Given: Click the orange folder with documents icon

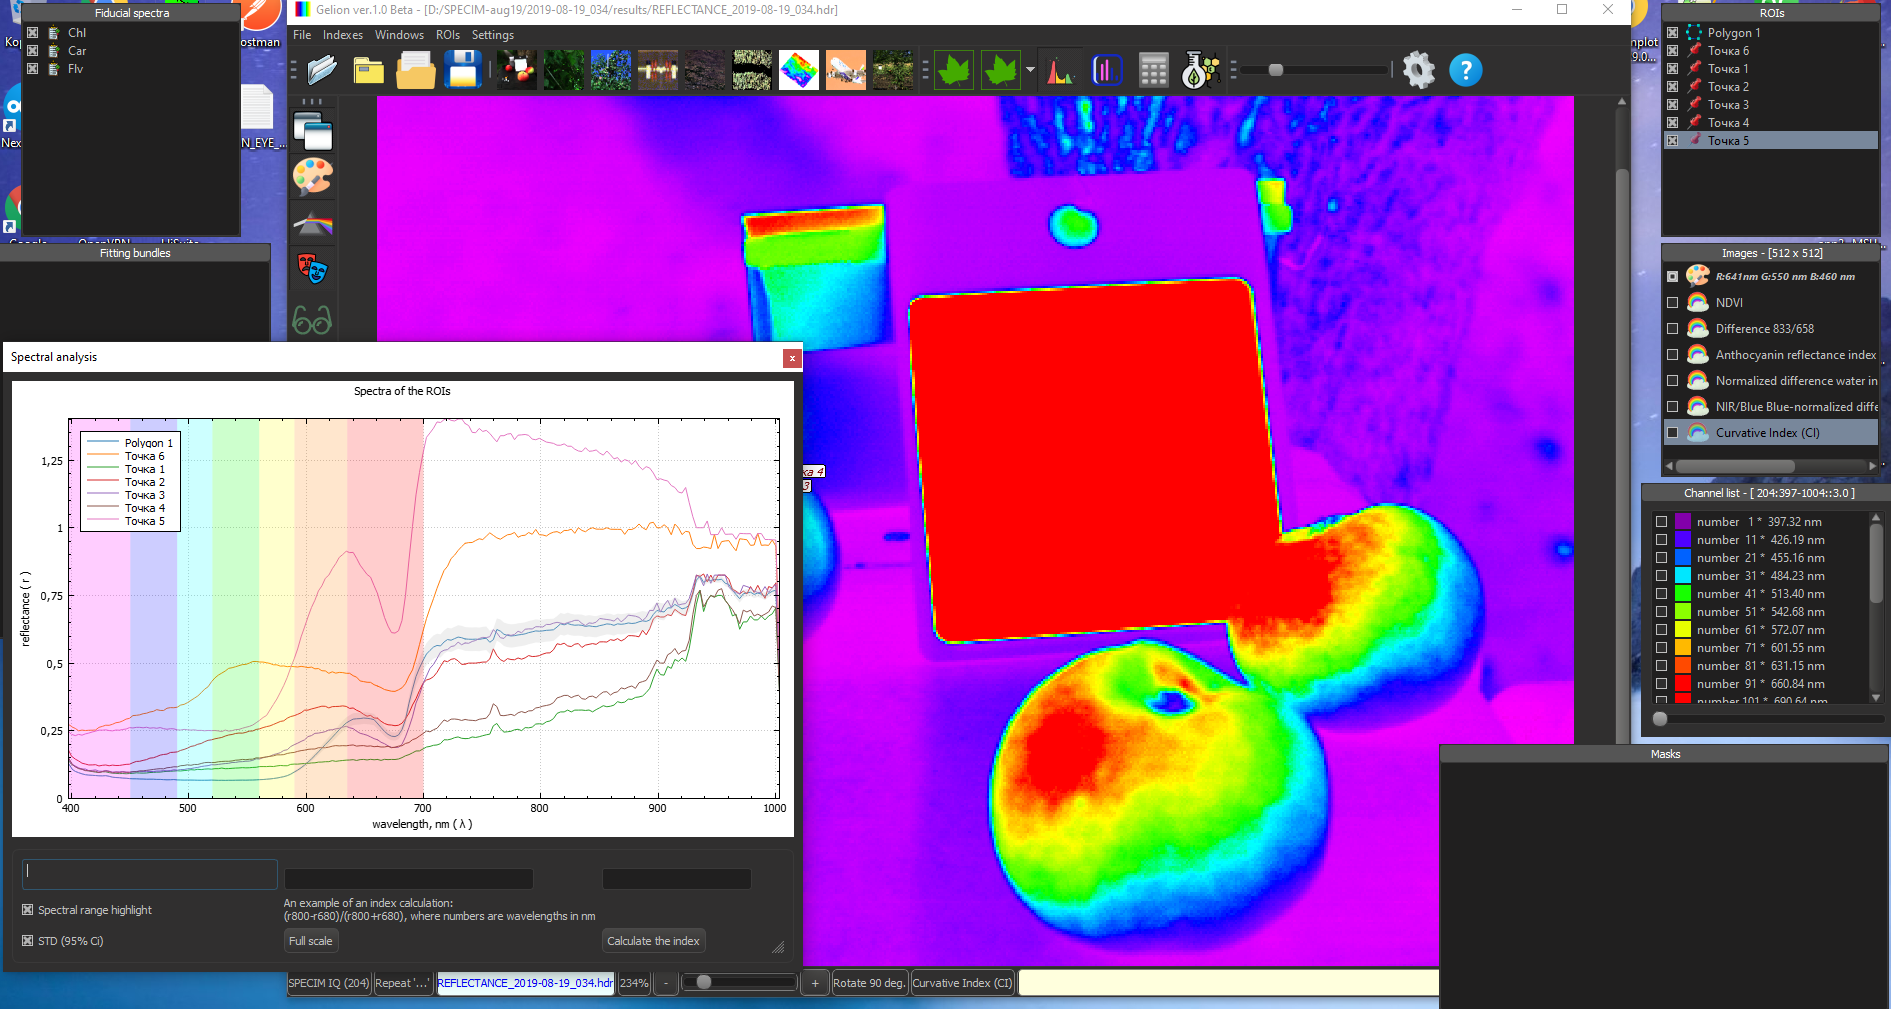Looking at the screenshot, I should pos(416,70).
